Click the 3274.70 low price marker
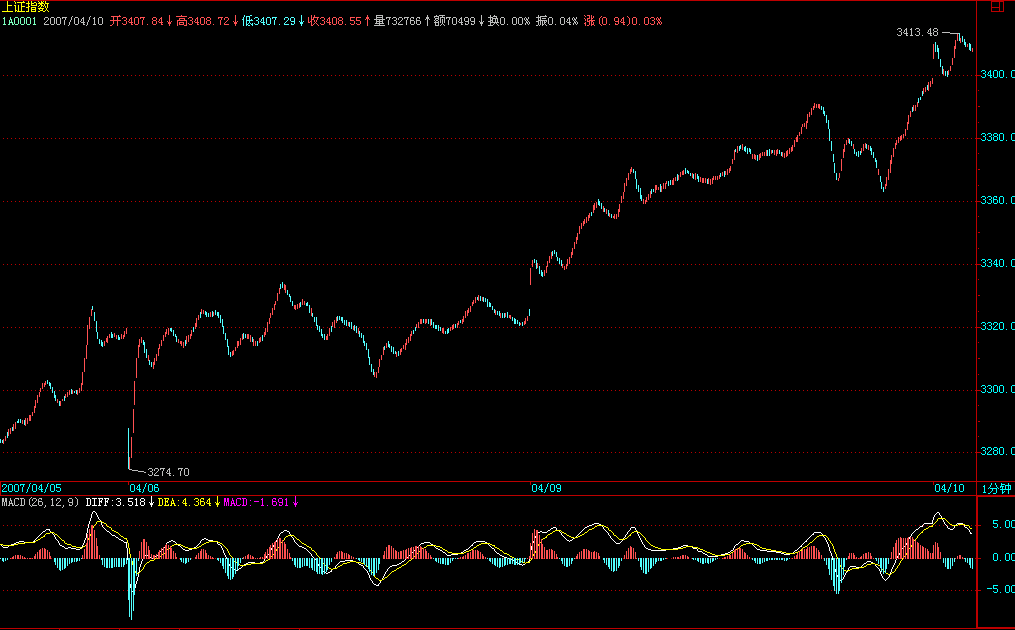Image resolution: width=1015 pixels, height=630 pixels. pos(168,472)
